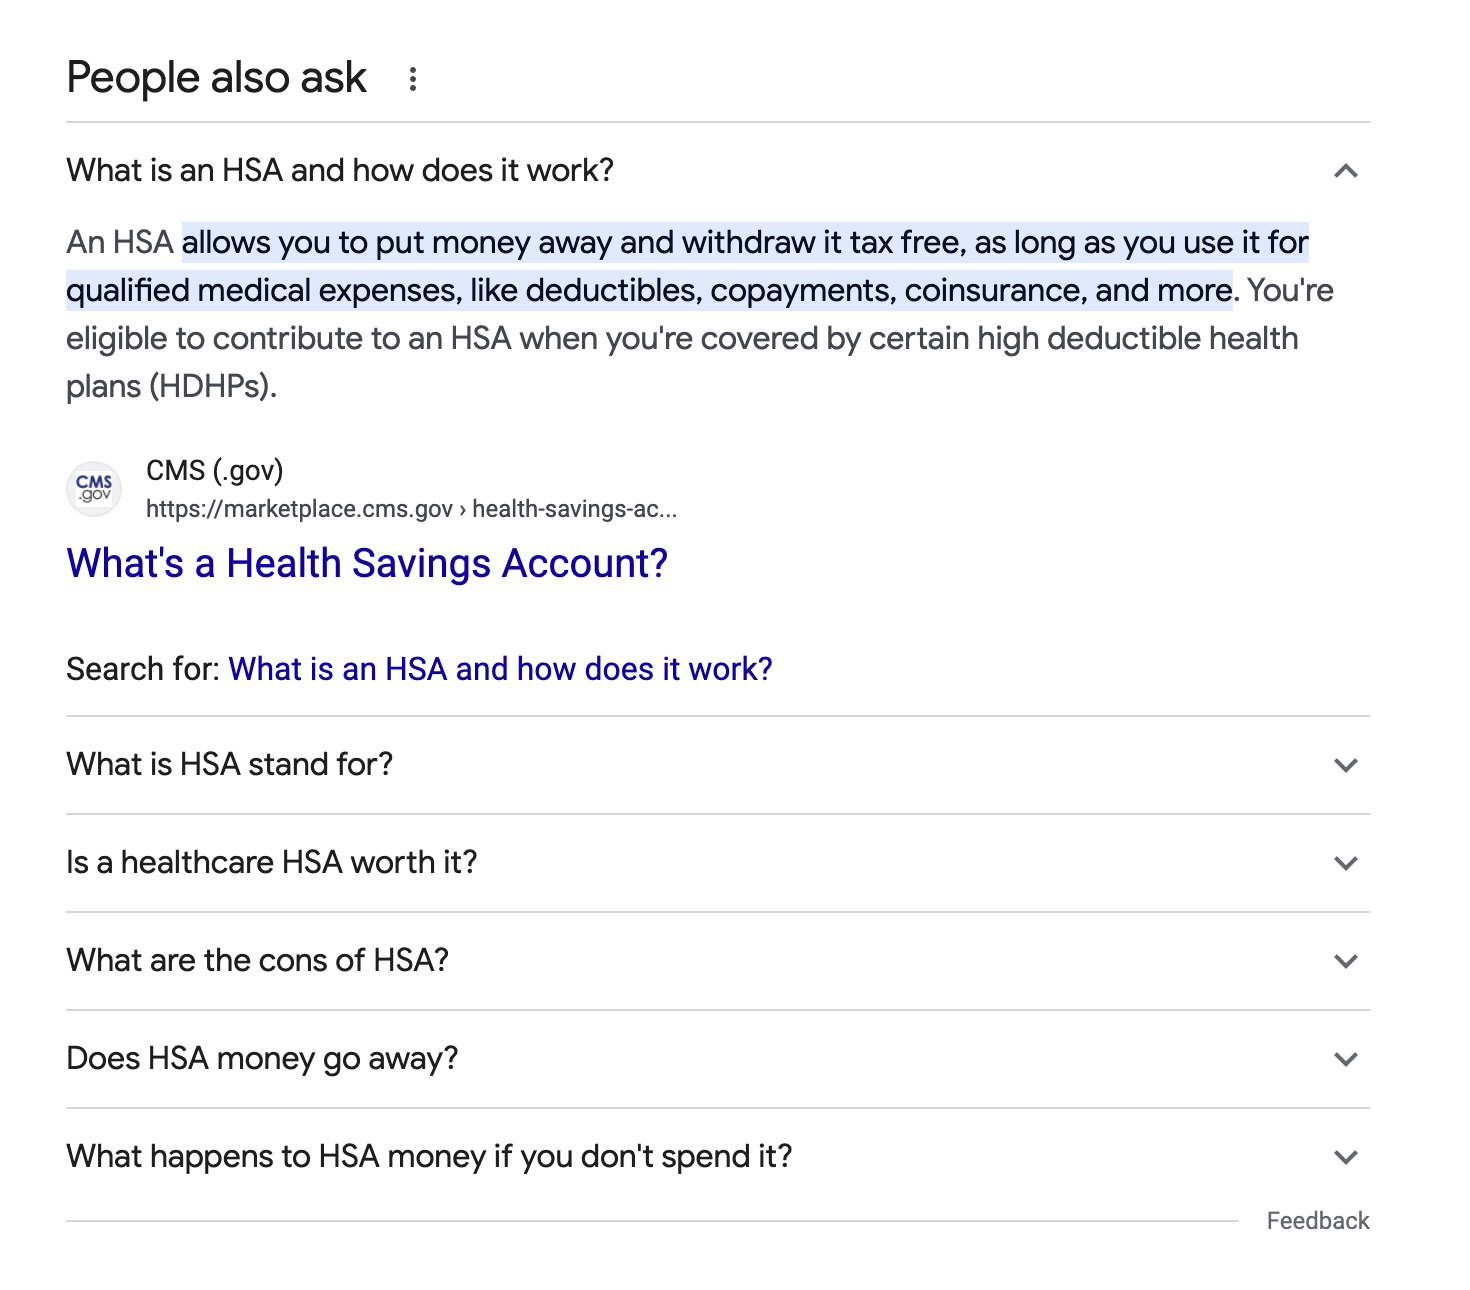The height and width of the screenshot is (1290, 1470).
Task: Open the three-dot menu beside People also ask
Action: pos(412,79)
